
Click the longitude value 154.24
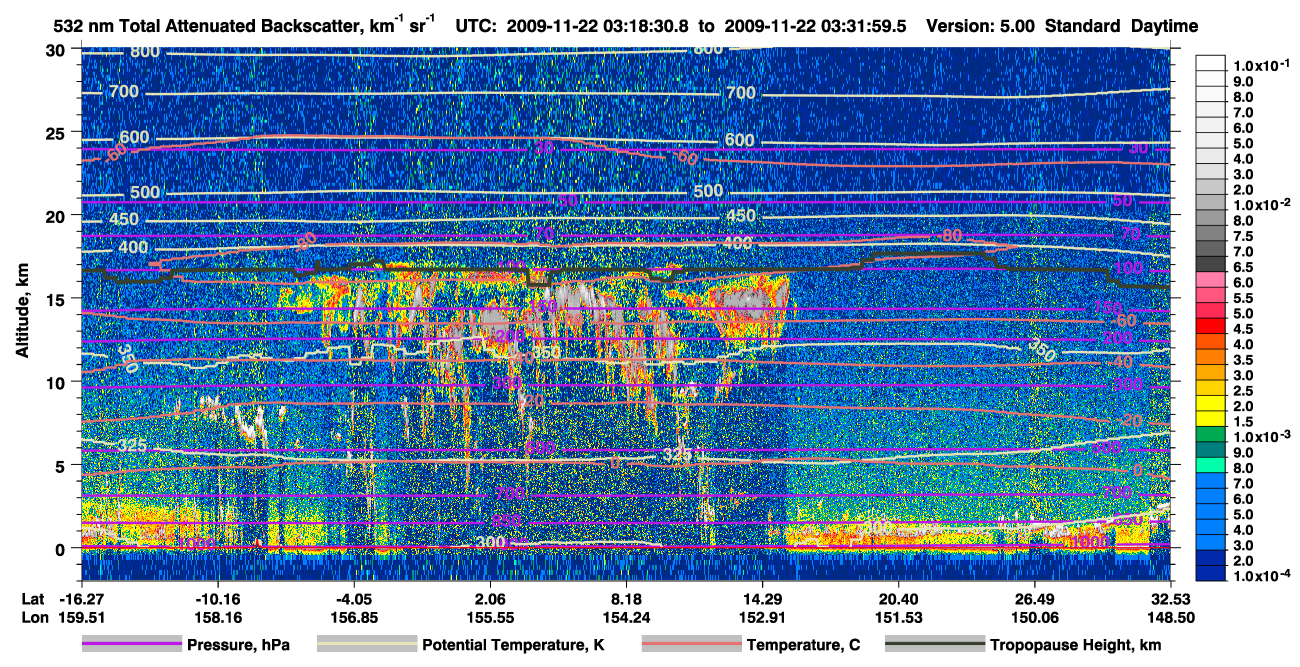coord(626,617)
